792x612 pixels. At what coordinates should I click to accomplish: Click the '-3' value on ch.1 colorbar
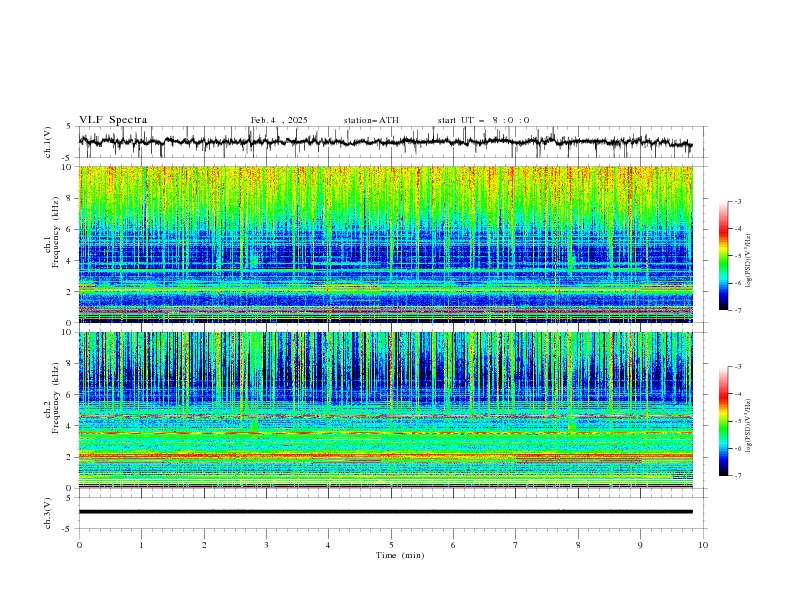pyautogui.click(x=737, y=201)
